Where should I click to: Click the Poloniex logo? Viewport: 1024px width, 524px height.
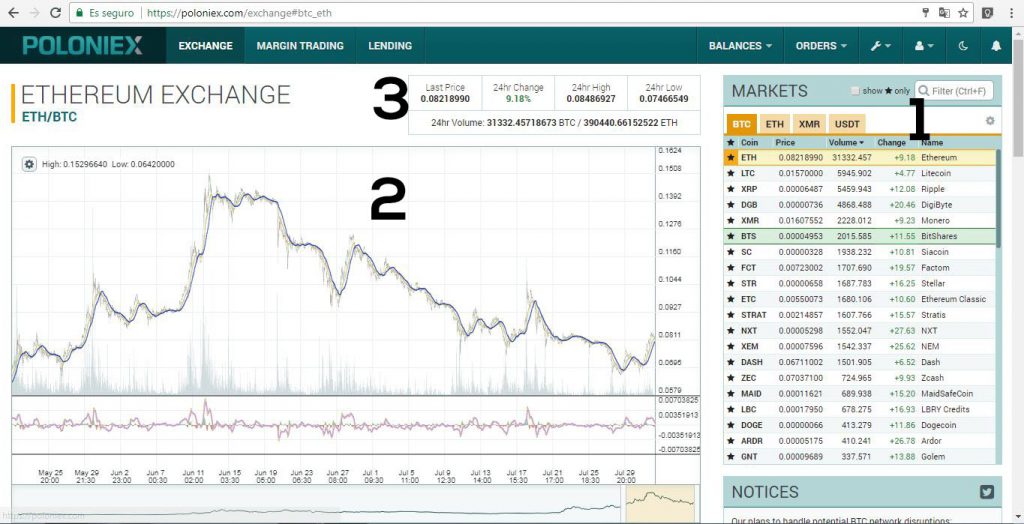tap(82, 45)
